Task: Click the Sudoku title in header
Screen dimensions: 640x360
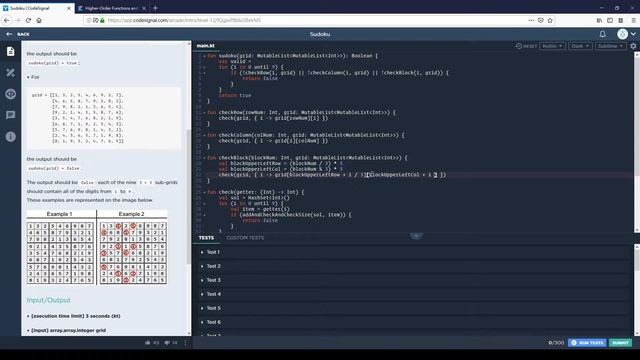Action: click(x=320, y=34)
